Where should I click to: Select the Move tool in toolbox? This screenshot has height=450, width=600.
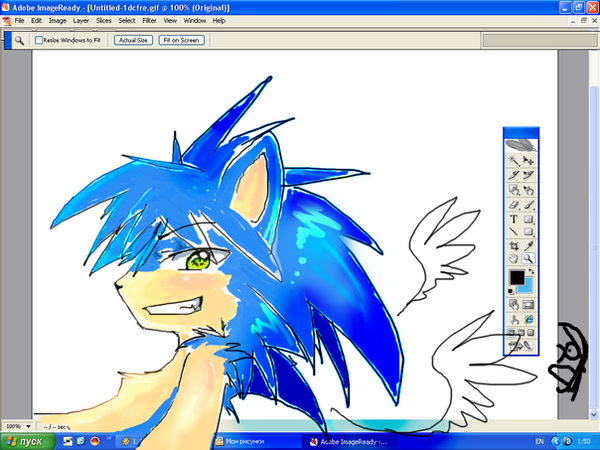pos(528,160)
